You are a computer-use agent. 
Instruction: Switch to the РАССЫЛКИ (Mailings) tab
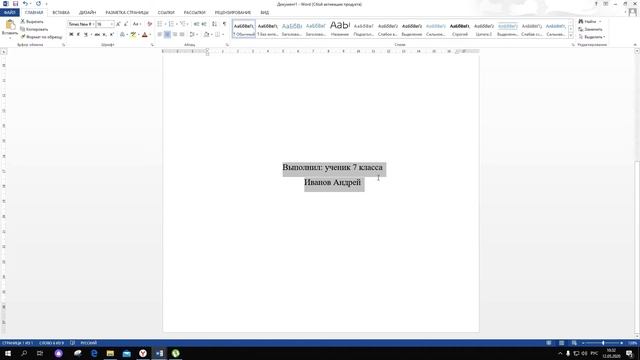[x=194, y=12]
